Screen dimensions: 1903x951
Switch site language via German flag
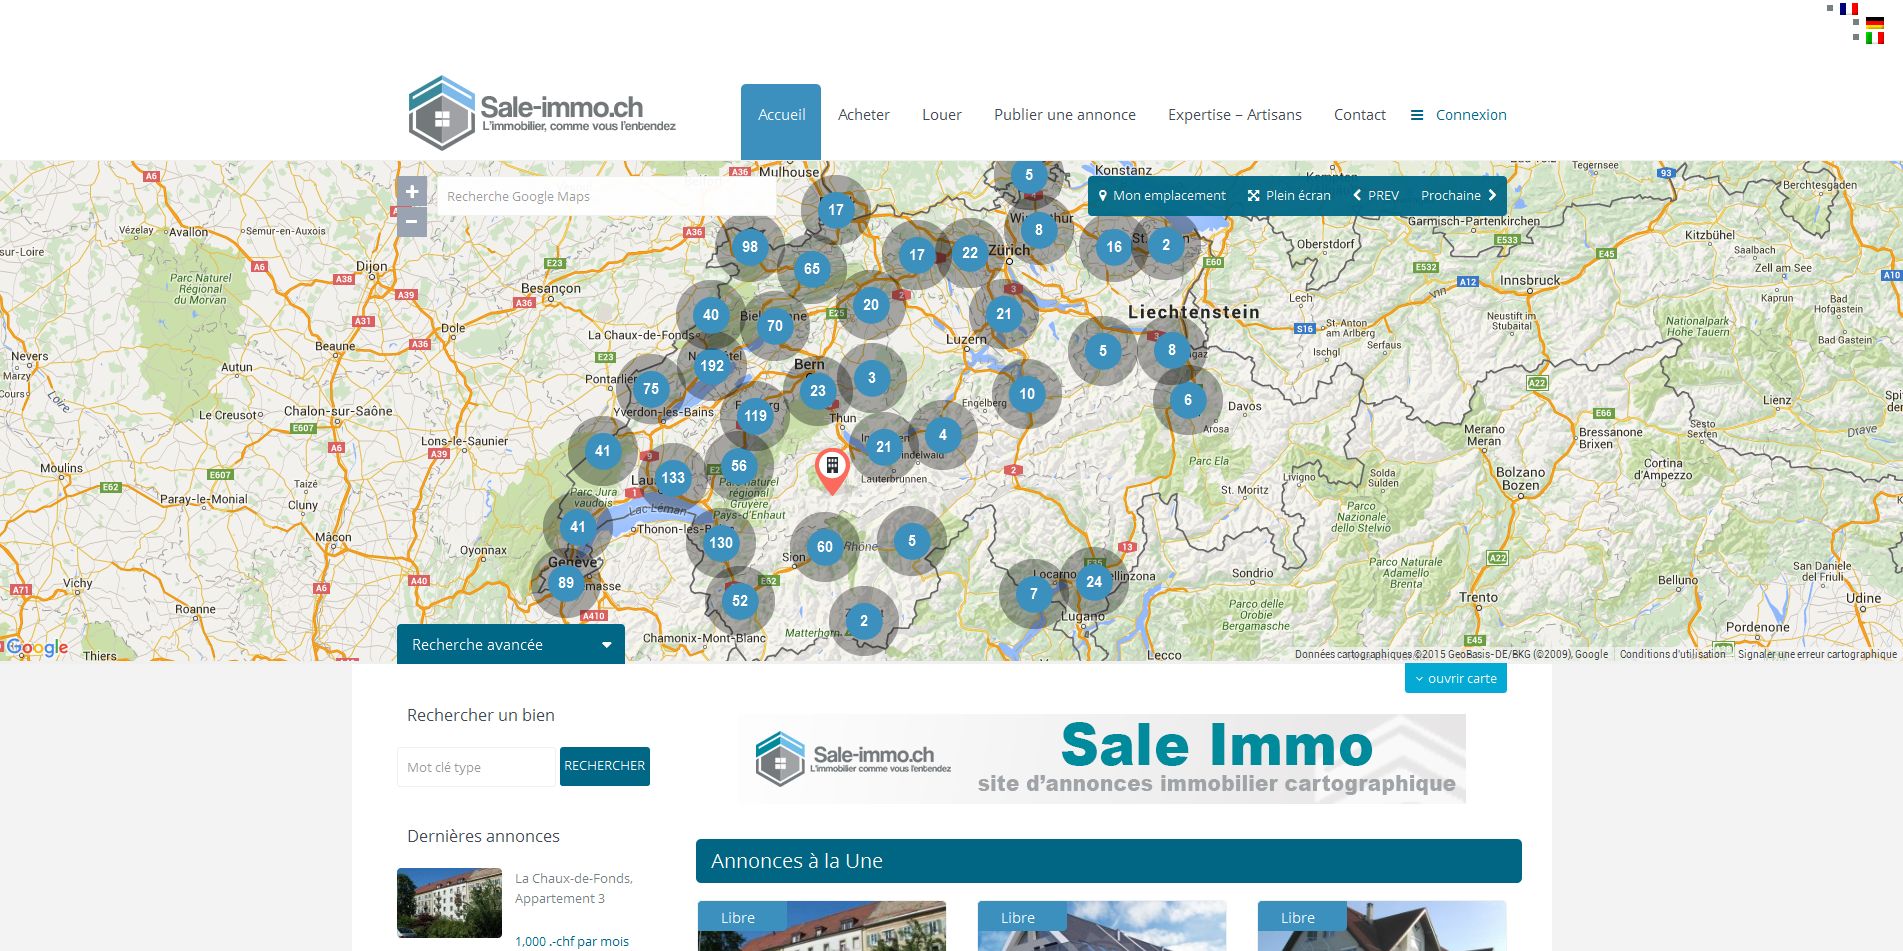pyautogui.click(x=1875, y=23)
